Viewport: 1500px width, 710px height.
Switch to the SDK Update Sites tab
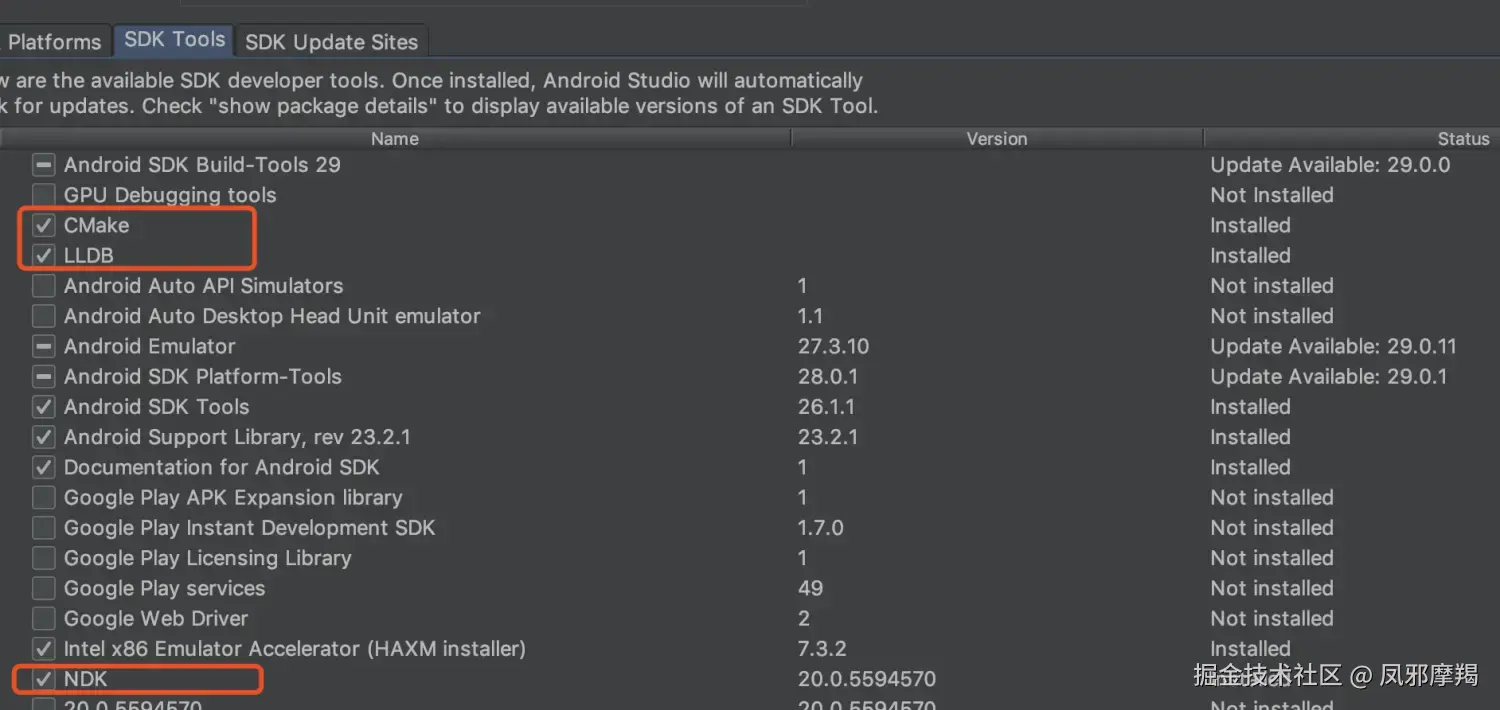coord(331,42)
